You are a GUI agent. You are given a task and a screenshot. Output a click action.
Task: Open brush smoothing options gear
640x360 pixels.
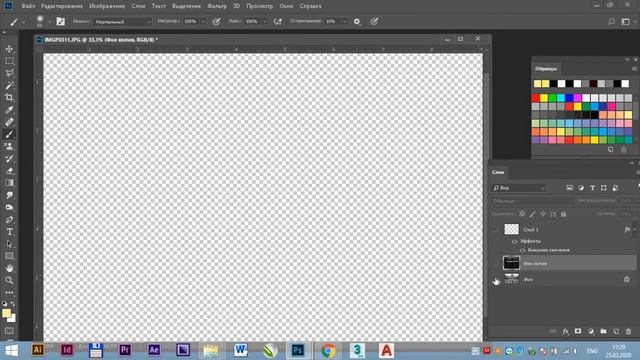pos(357,21)
